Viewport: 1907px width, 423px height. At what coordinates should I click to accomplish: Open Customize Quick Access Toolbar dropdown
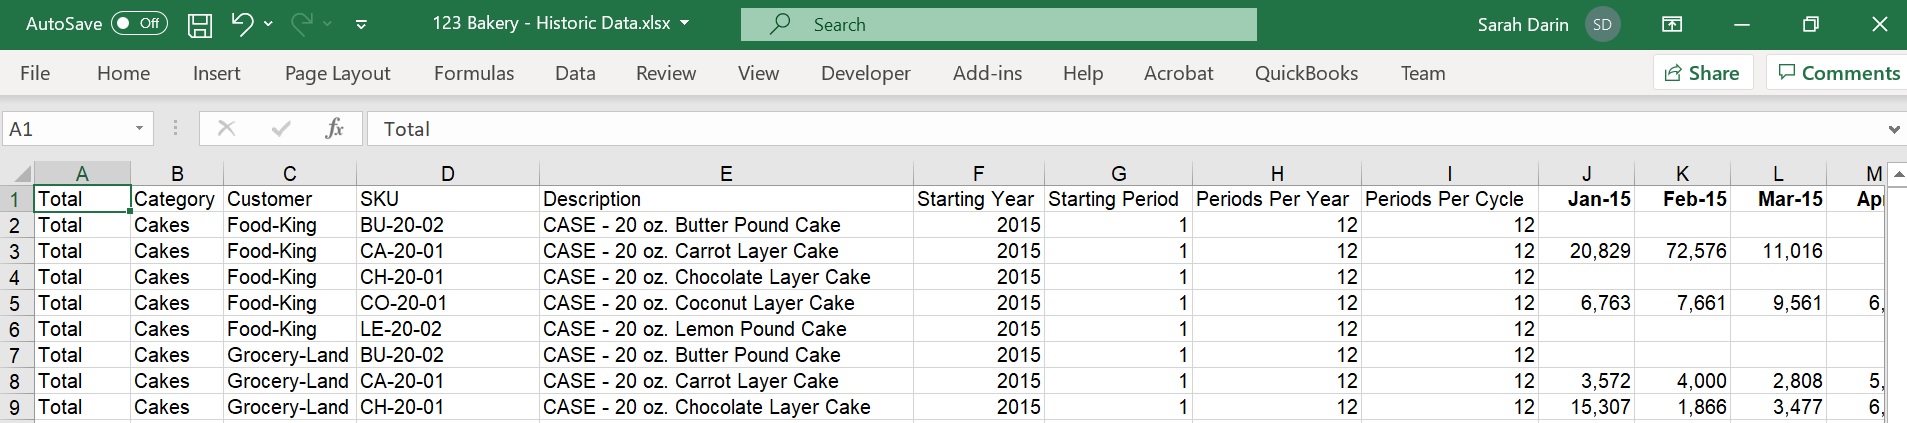tap(361, 24)
